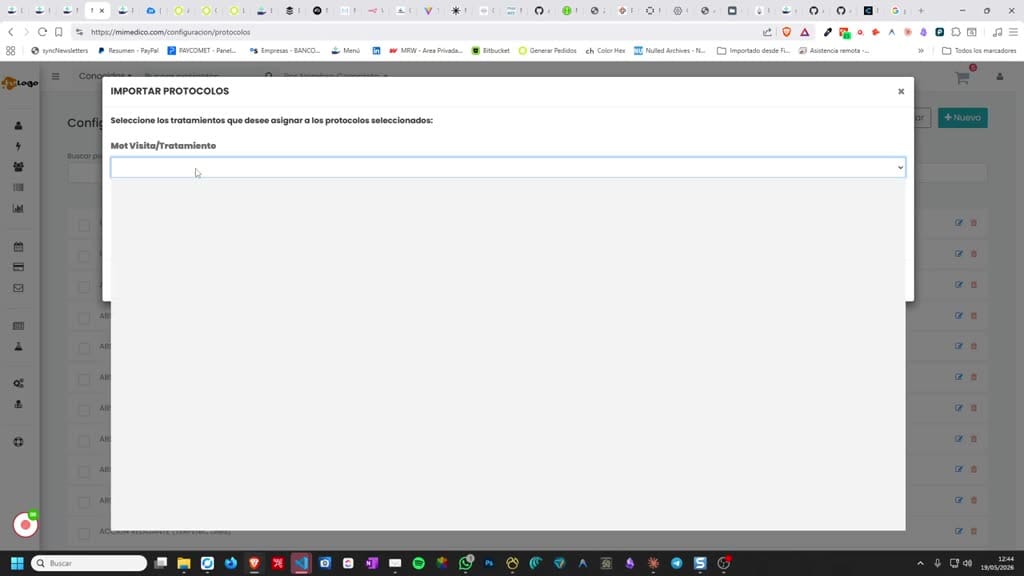Click the address bar URL
The image size is (1024, 576).
pos(170,32)
